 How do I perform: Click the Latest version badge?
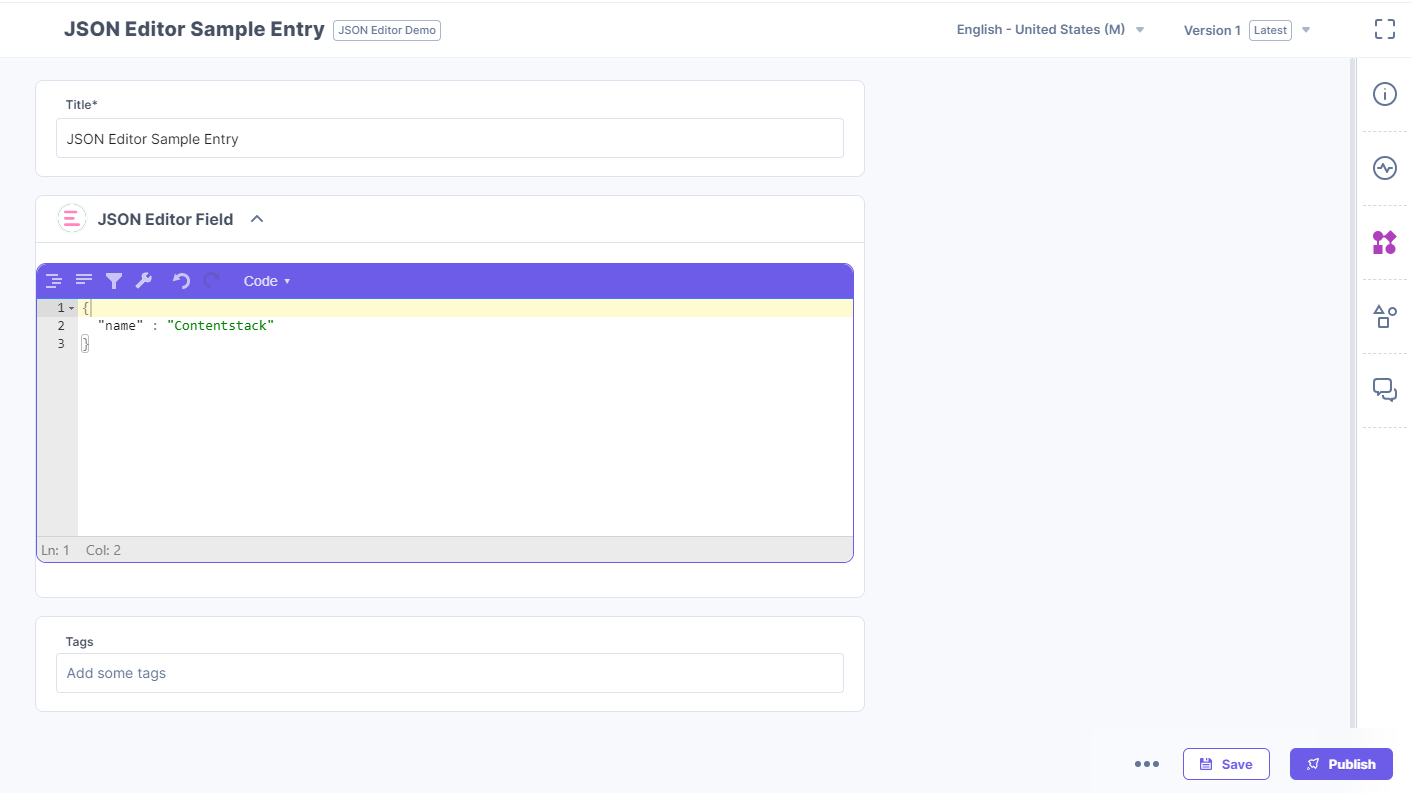[1270, 30]
